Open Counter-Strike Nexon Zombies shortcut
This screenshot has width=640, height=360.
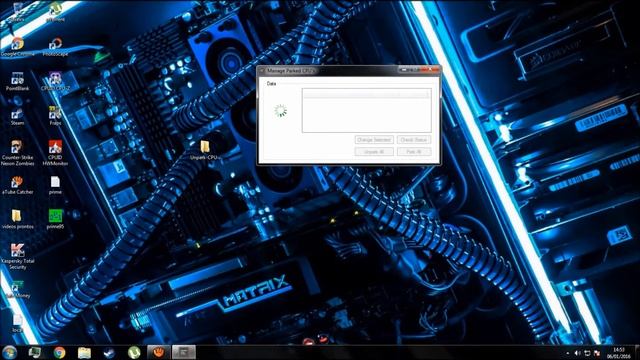(17, 153)
